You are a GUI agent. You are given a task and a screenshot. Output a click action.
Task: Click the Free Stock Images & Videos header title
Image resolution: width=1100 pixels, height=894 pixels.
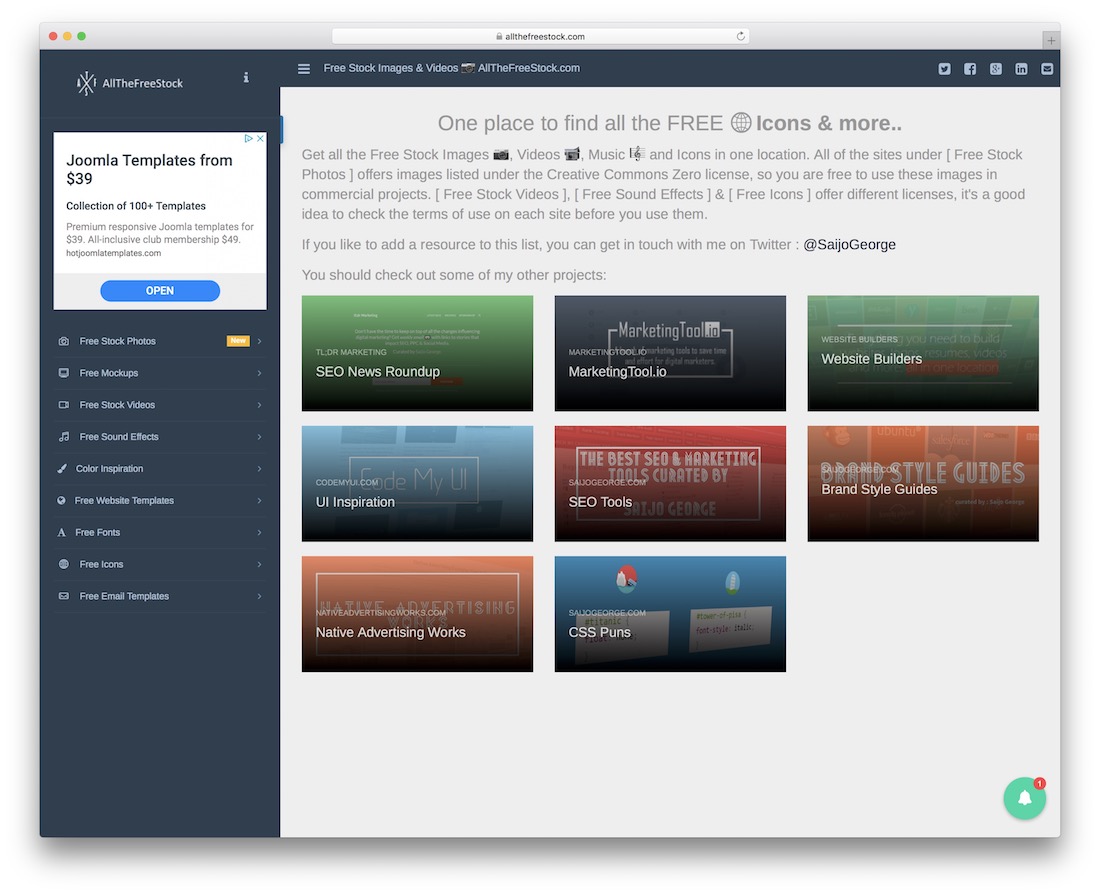pos(451,68)
